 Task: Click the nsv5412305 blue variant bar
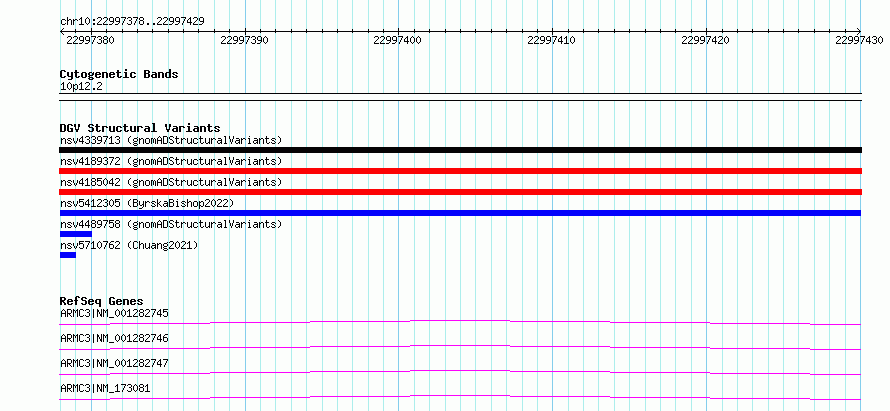(x=460, y=213)
